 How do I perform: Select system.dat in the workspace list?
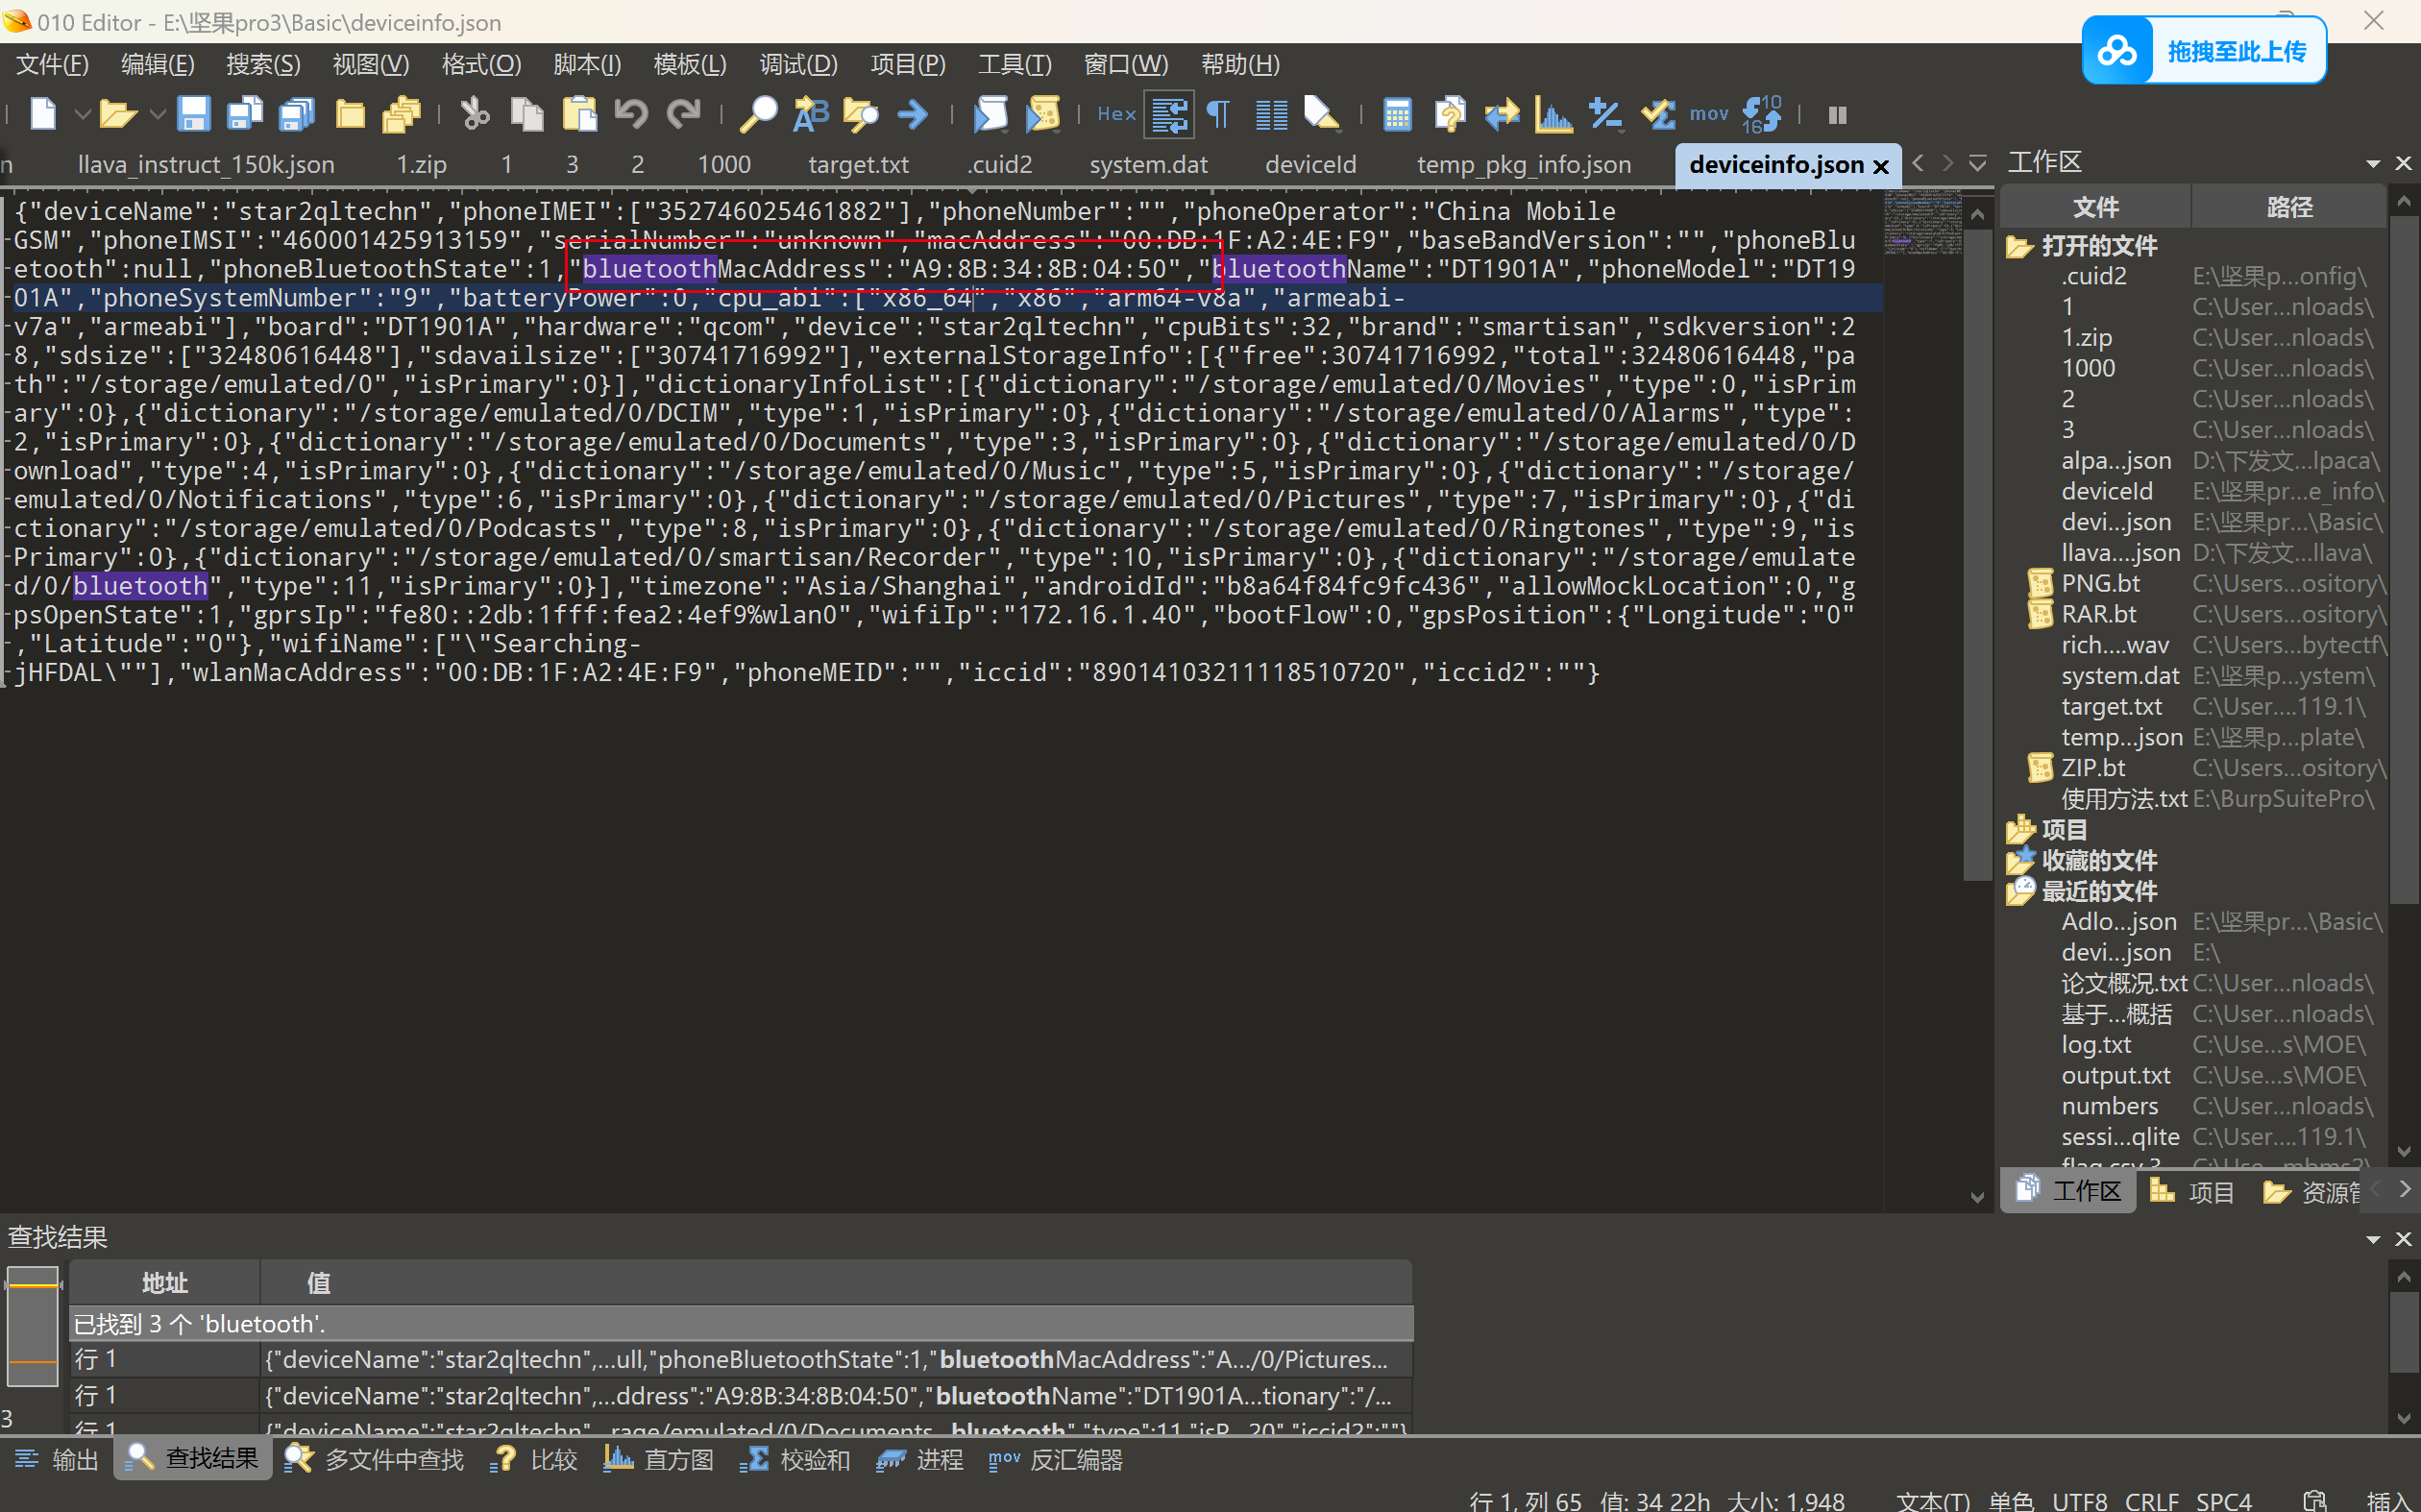[2119, 676]
